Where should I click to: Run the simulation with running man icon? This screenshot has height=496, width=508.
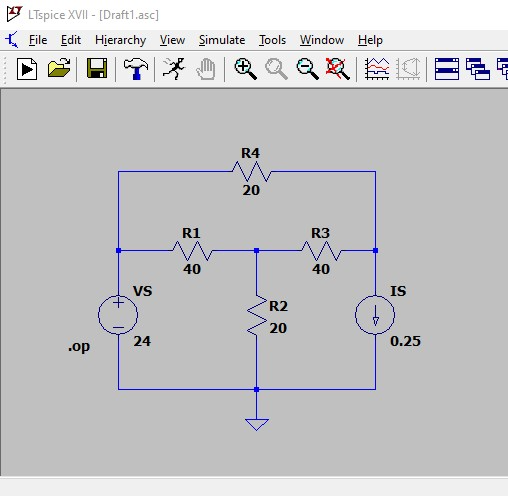point(174,69)
